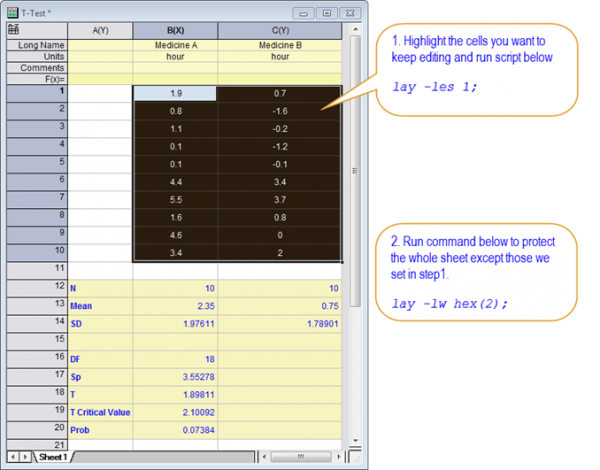The width and height of the screenshot is (600, 470).
Task: Click the T-Test window title icon
Action: click(x=11, y=11)
